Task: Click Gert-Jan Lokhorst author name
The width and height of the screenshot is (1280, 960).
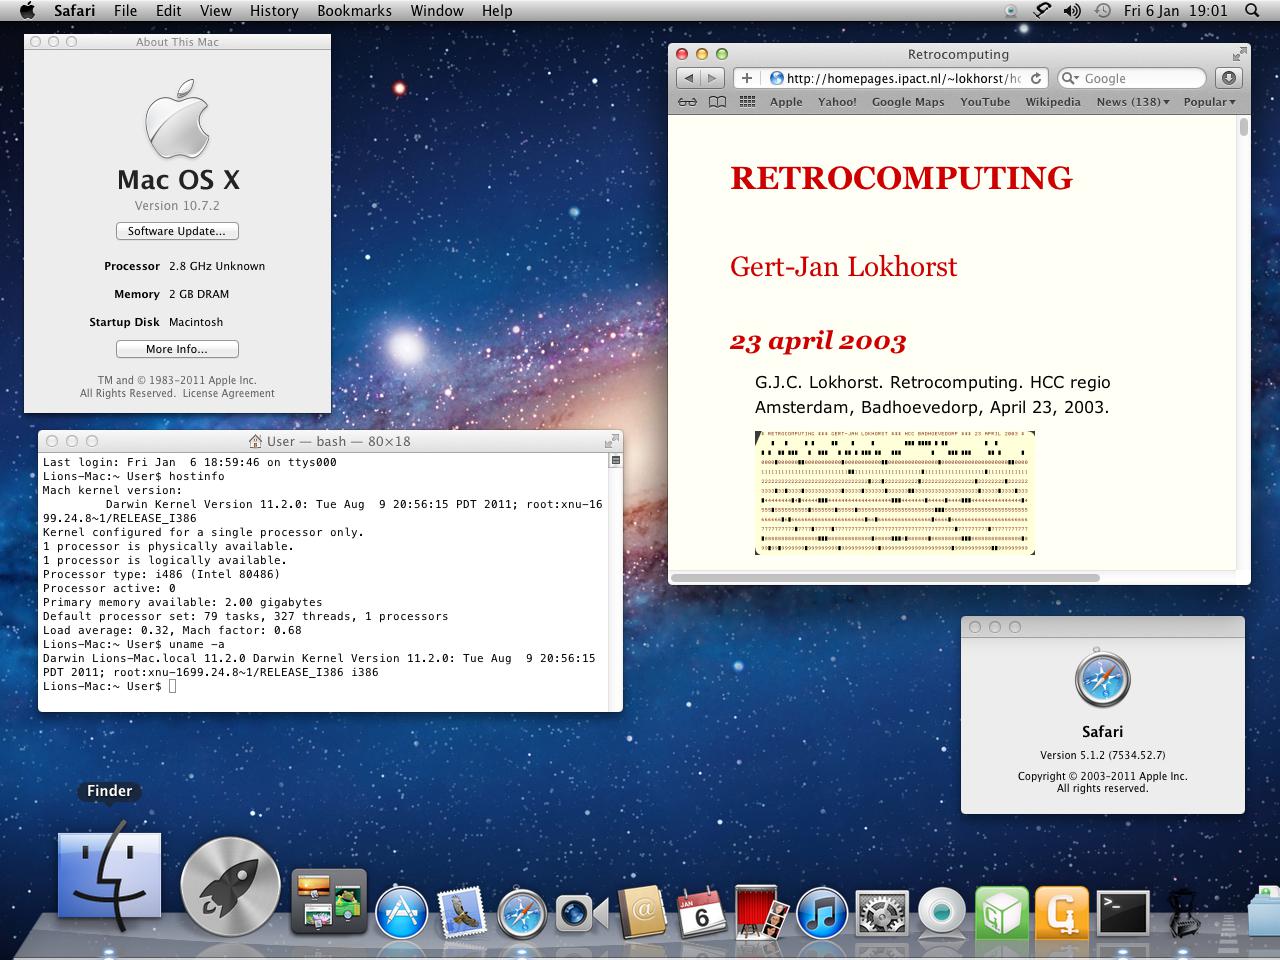Action: (x=843, y=266)
